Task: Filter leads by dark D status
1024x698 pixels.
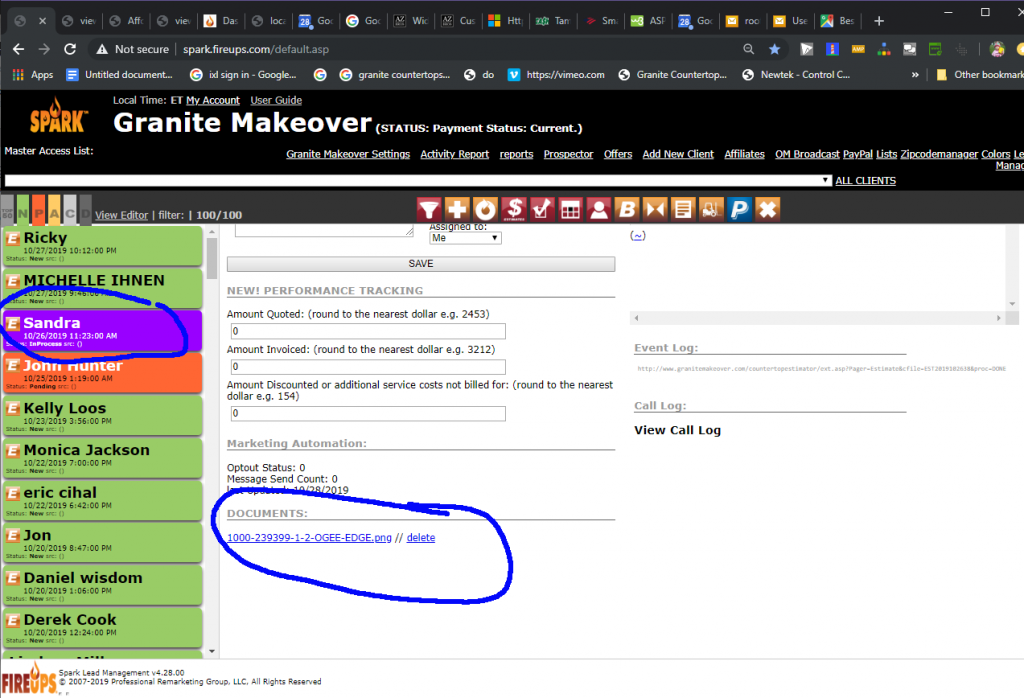Action: tap(86, 210)
